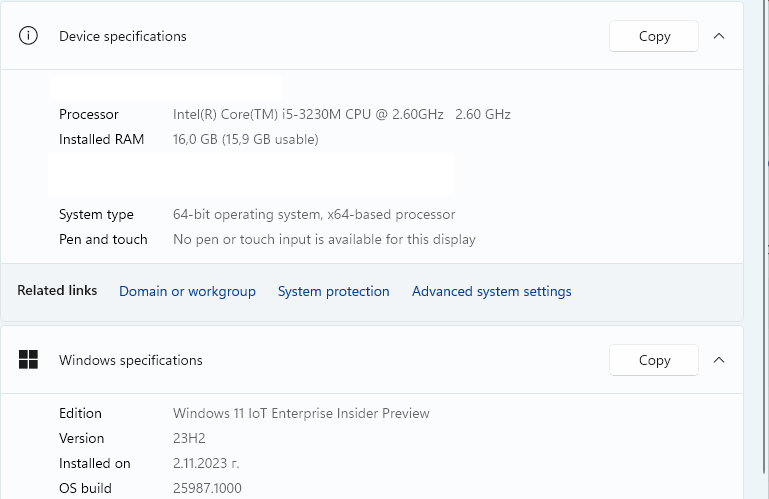Click the Version label
The image size is (769, 499).
click(x=81, y=438)
